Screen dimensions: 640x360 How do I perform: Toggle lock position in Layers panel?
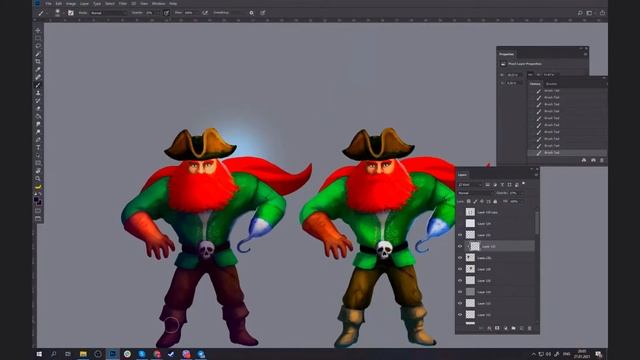pyautogui.click(x=482, y=201)
